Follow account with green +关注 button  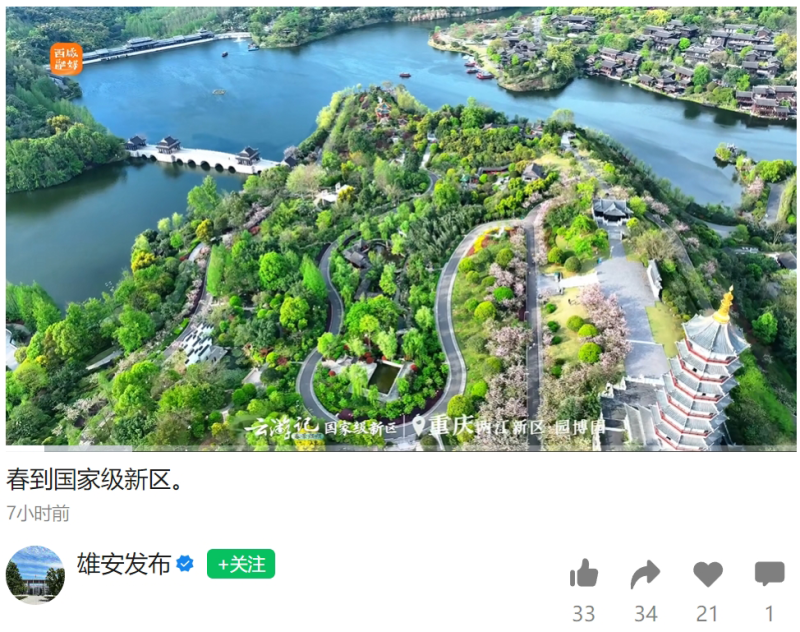pyautogui.click(x=241, y=564)
